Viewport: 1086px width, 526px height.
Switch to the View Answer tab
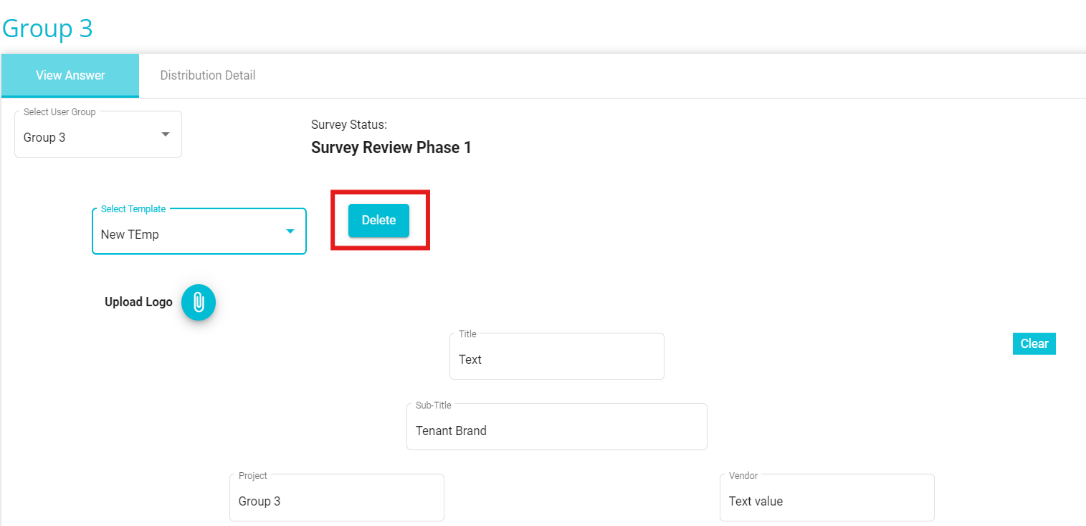click(70, 76)
